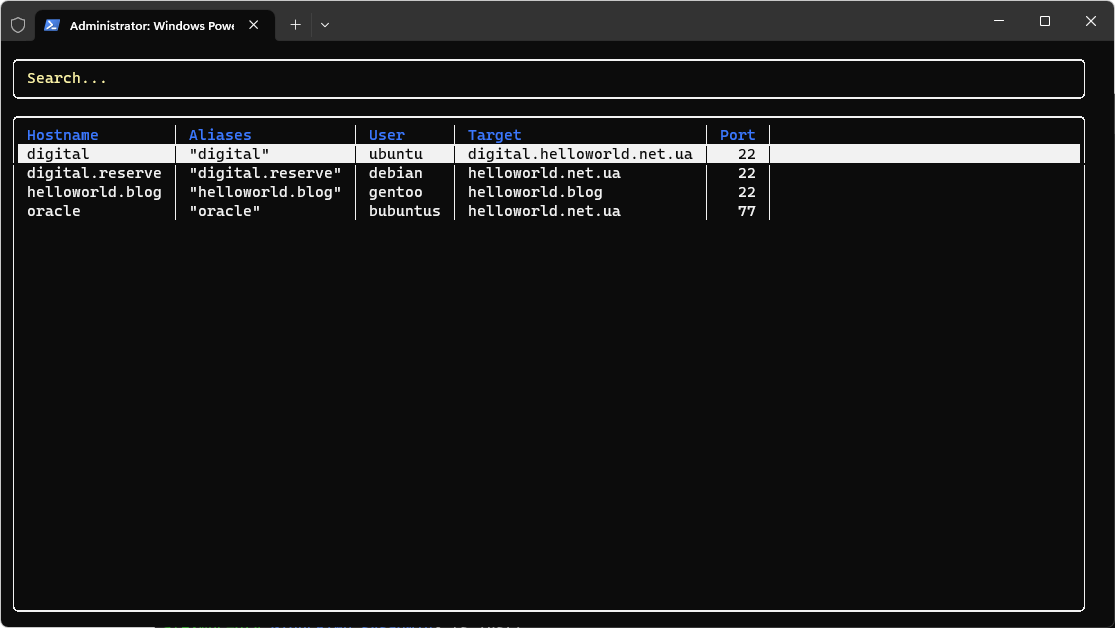
Task: Click the bubuntus user cell
Action: pos(404,211)
